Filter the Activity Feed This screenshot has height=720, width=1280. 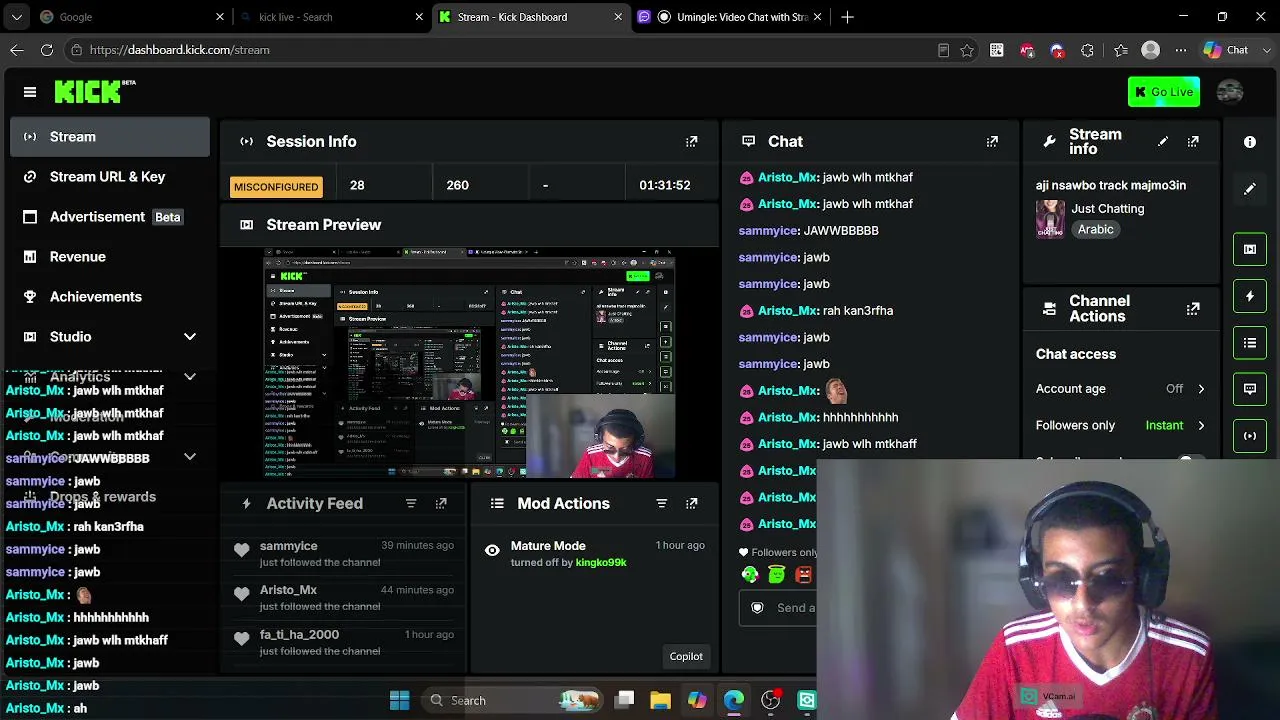click(411, 504)
